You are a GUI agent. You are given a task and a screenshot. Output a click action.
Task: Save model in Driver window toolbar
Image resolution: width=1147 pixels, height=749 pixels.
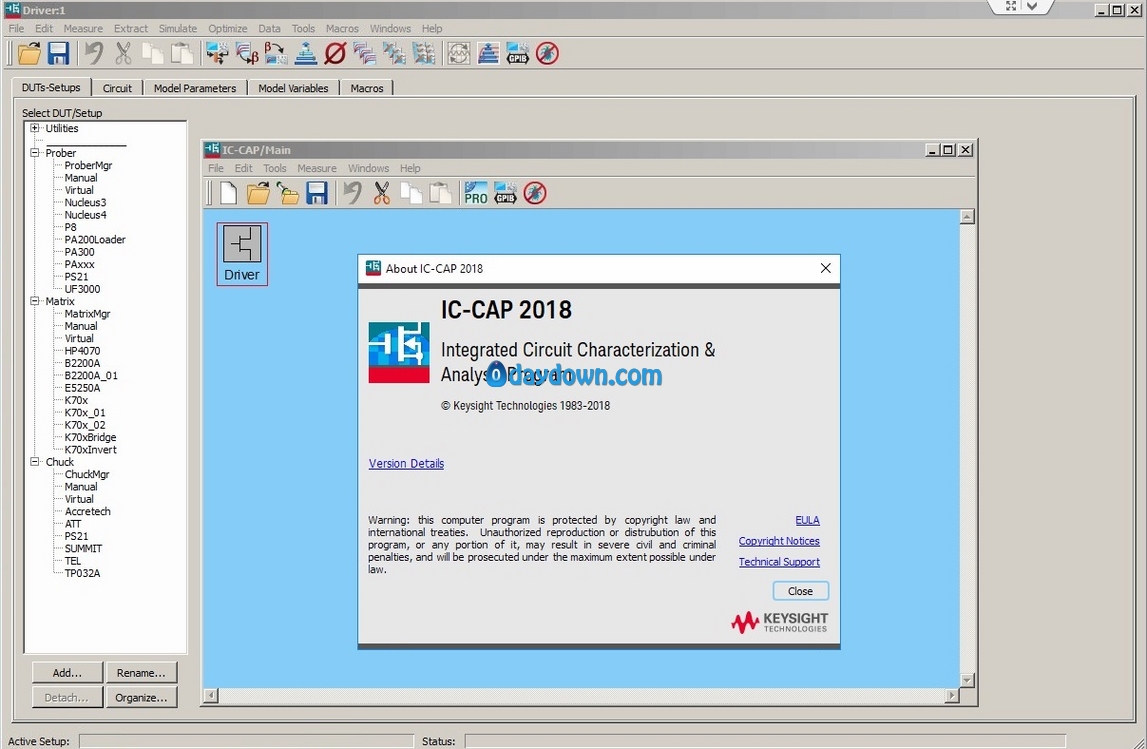tap(59, 53)
